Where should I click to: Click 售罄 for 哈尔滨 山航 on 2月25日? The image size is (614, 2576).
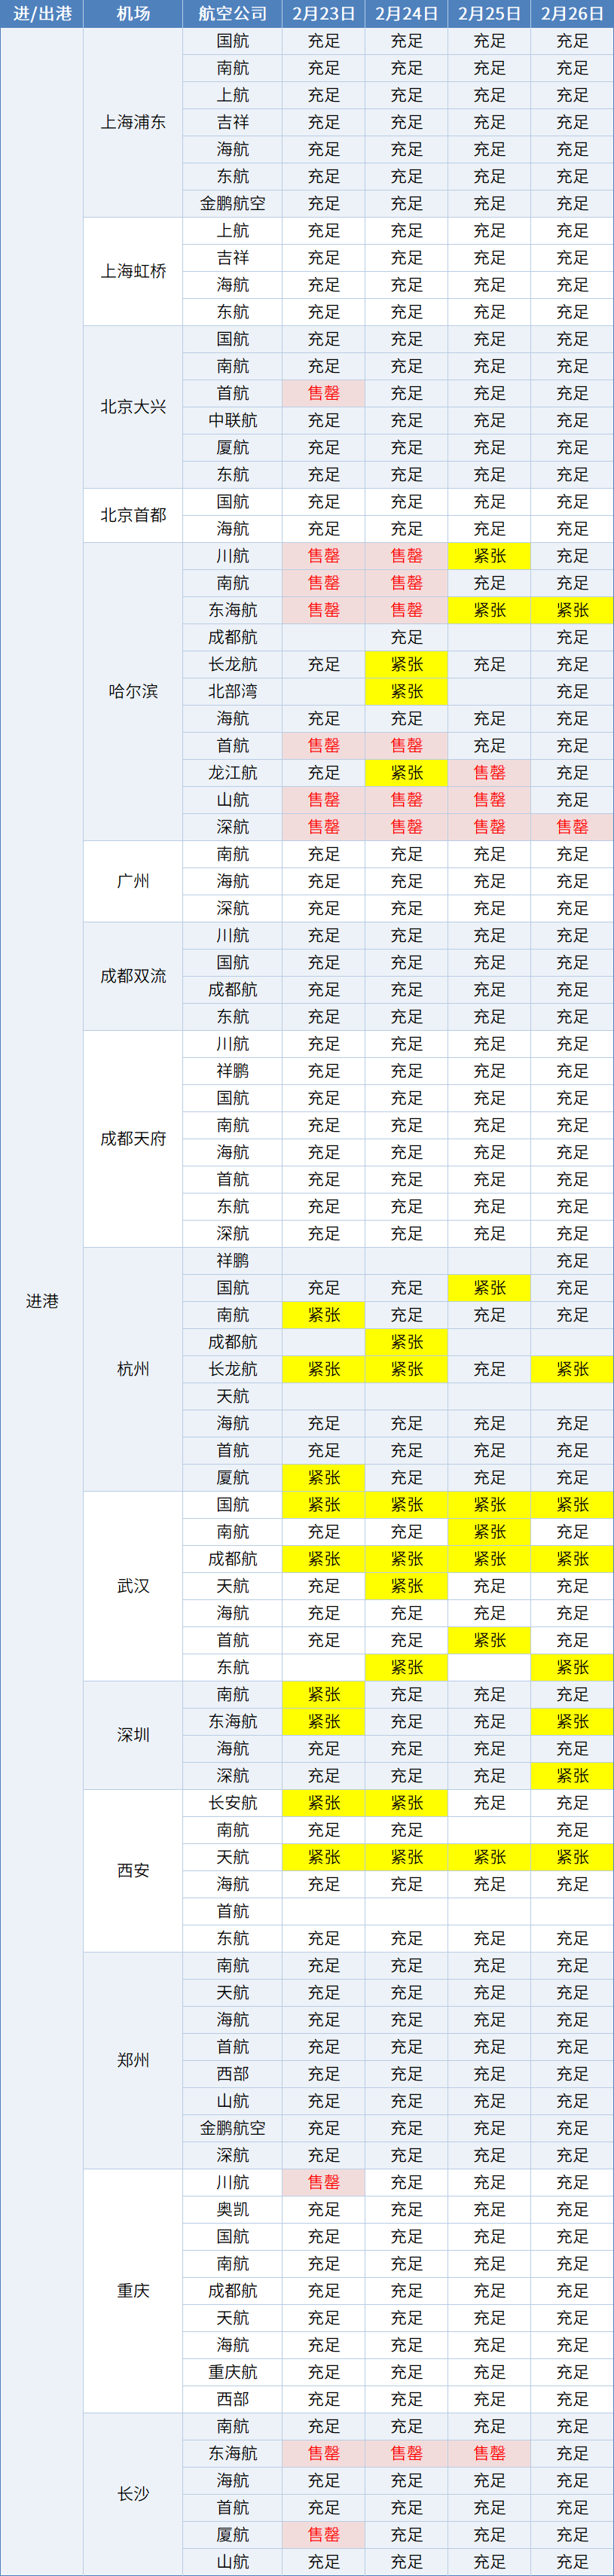pyautogui.click(x=489, y=800)
